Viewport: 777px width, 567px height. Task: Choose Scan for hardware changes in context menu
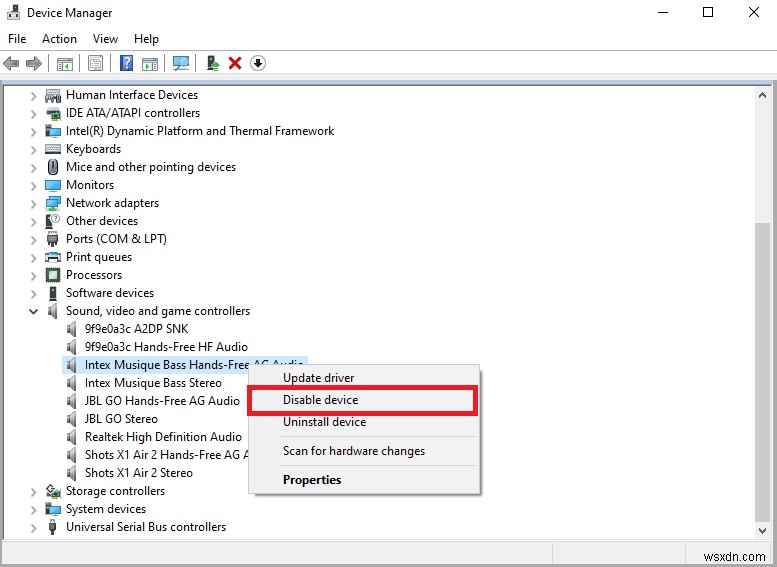[364, 451]
